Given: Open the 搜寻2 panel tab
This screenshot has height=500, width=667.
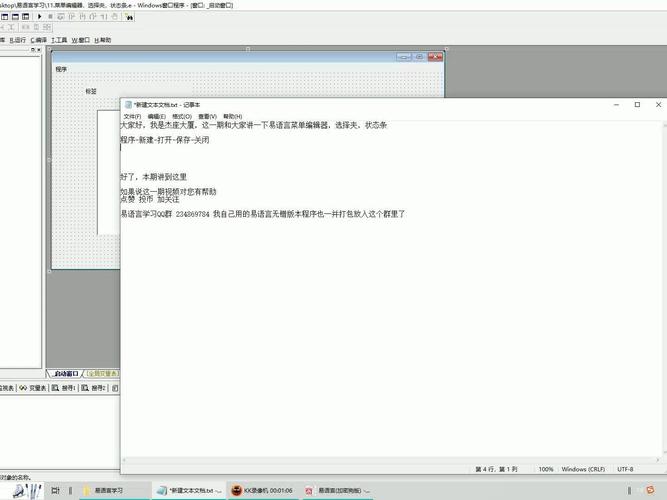Looking at the screenshot, I should click(93, 388).
